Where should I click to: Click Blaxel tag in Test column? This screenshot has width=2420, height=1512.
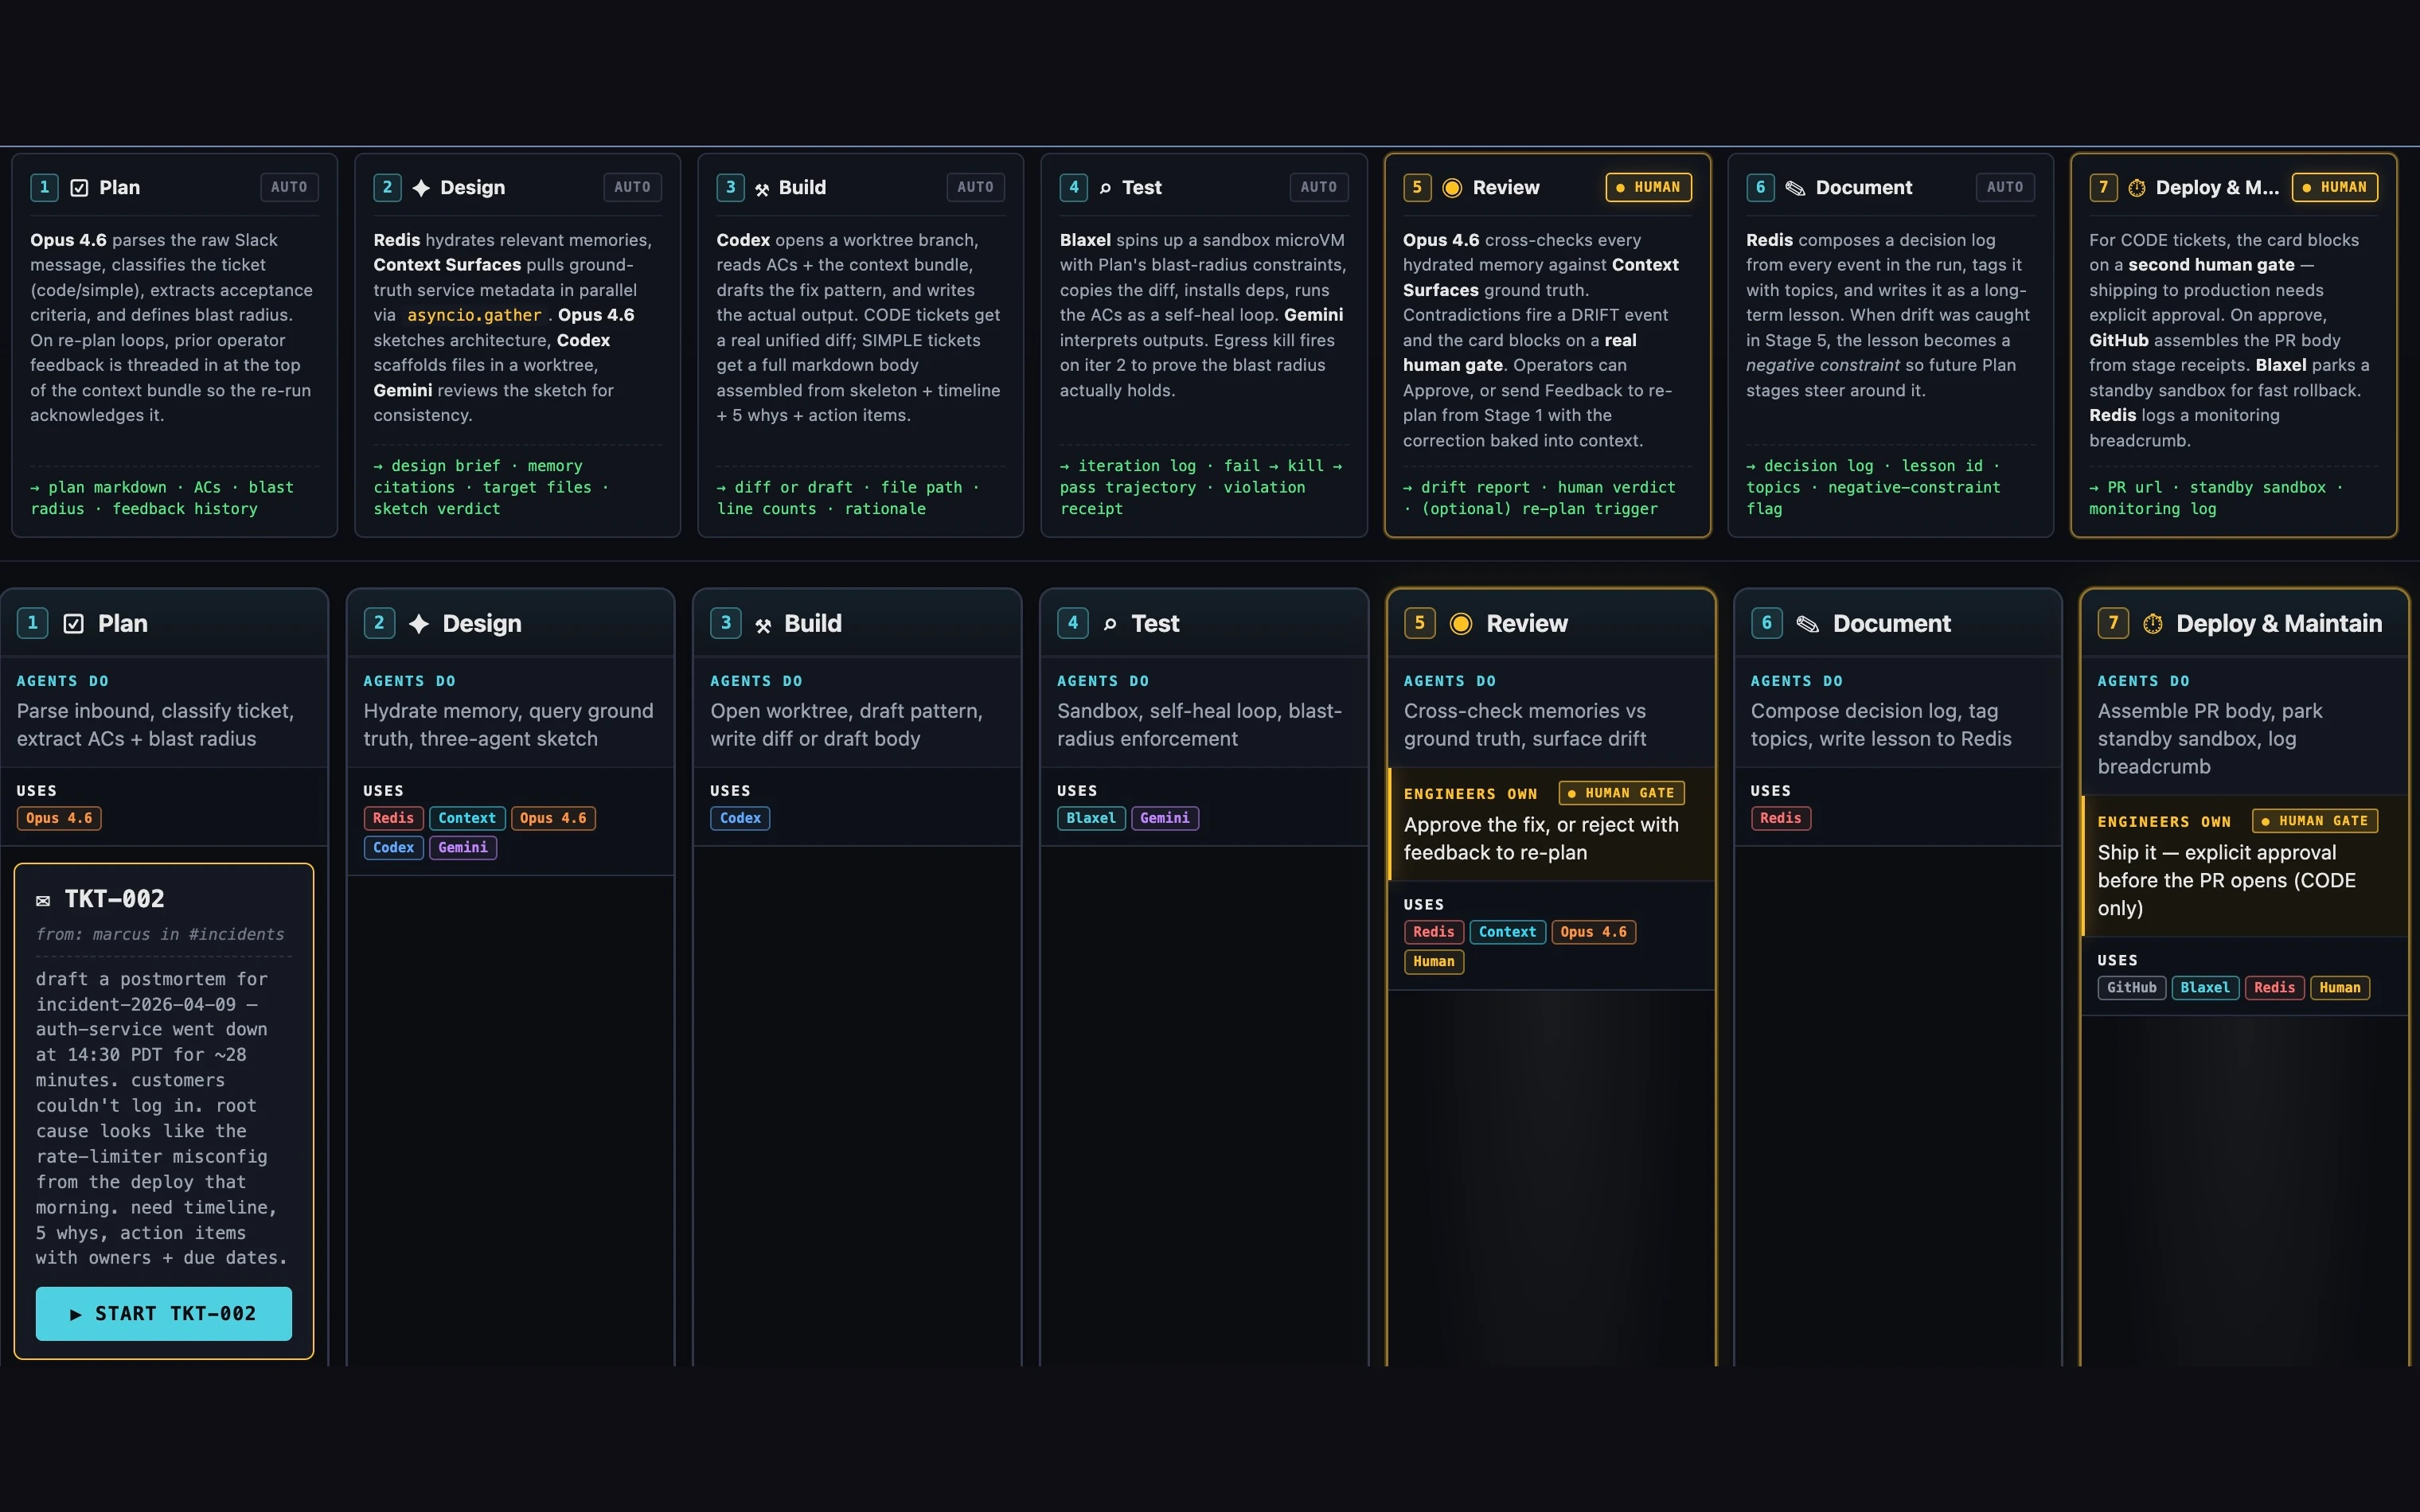point(1091,818)
